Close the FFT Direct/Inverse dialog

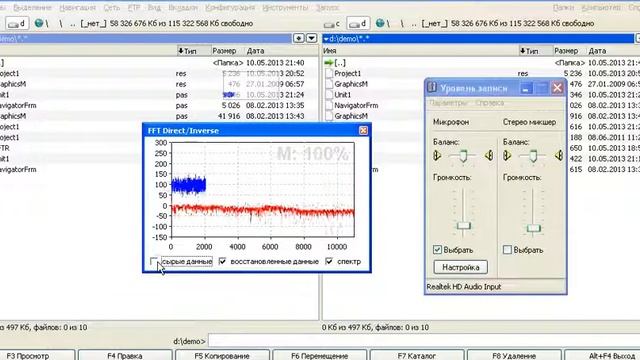click(x=363, y=130)
